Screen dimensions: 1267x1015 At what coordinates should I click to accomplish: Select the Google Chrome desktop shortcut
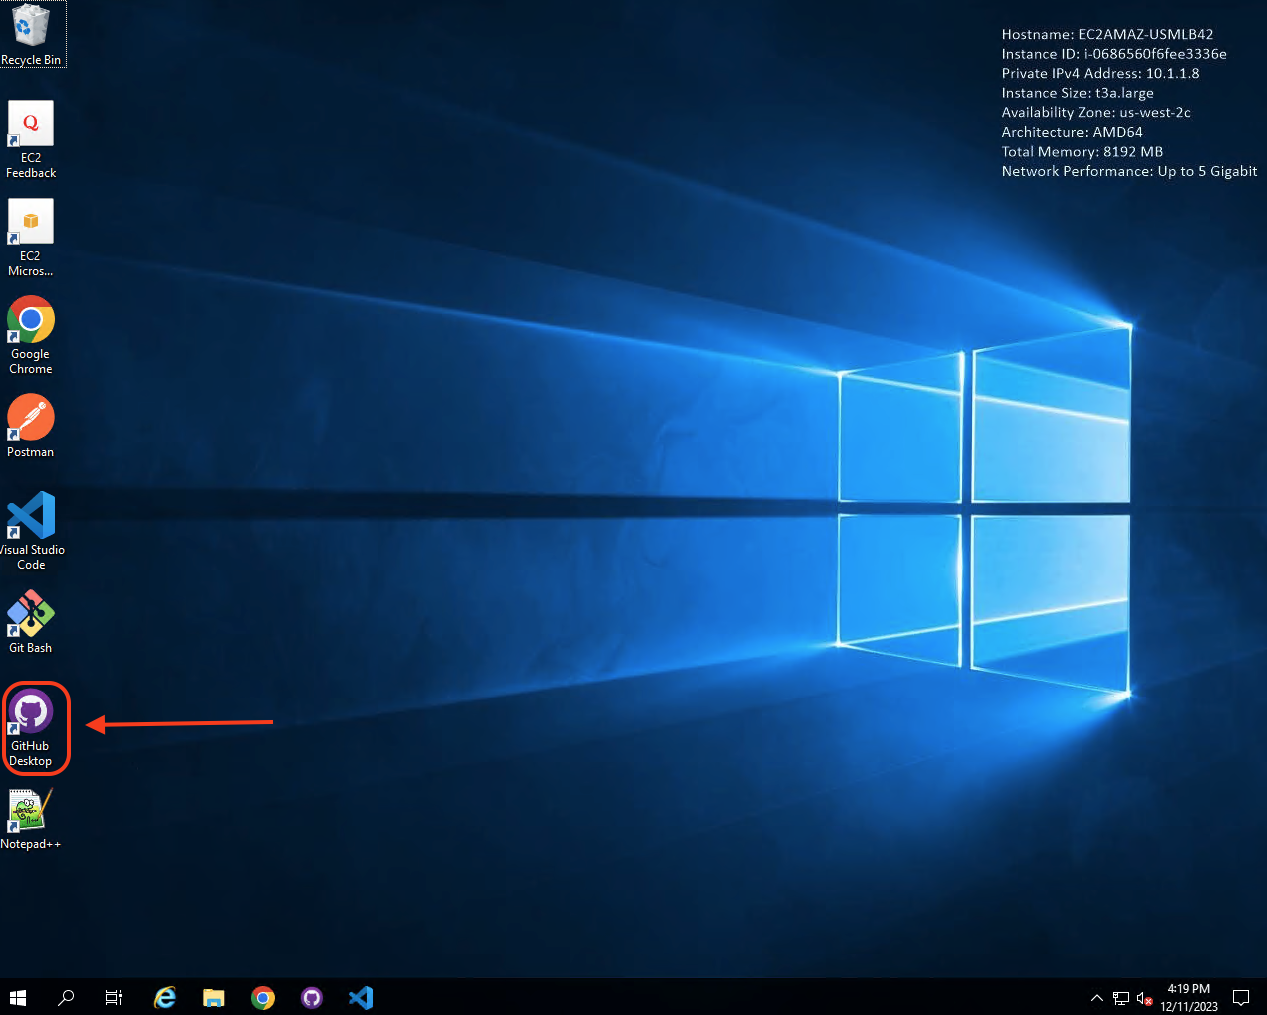pos(31,336)
